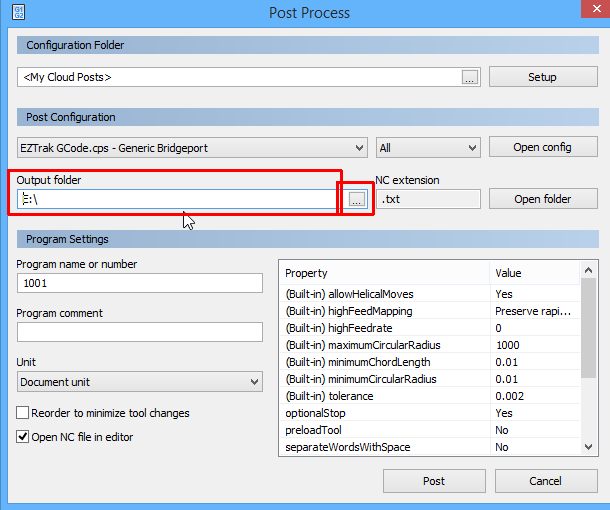Select the optionalStop property row
Viewport: 610px width, 510px height.
coord(429,413)
